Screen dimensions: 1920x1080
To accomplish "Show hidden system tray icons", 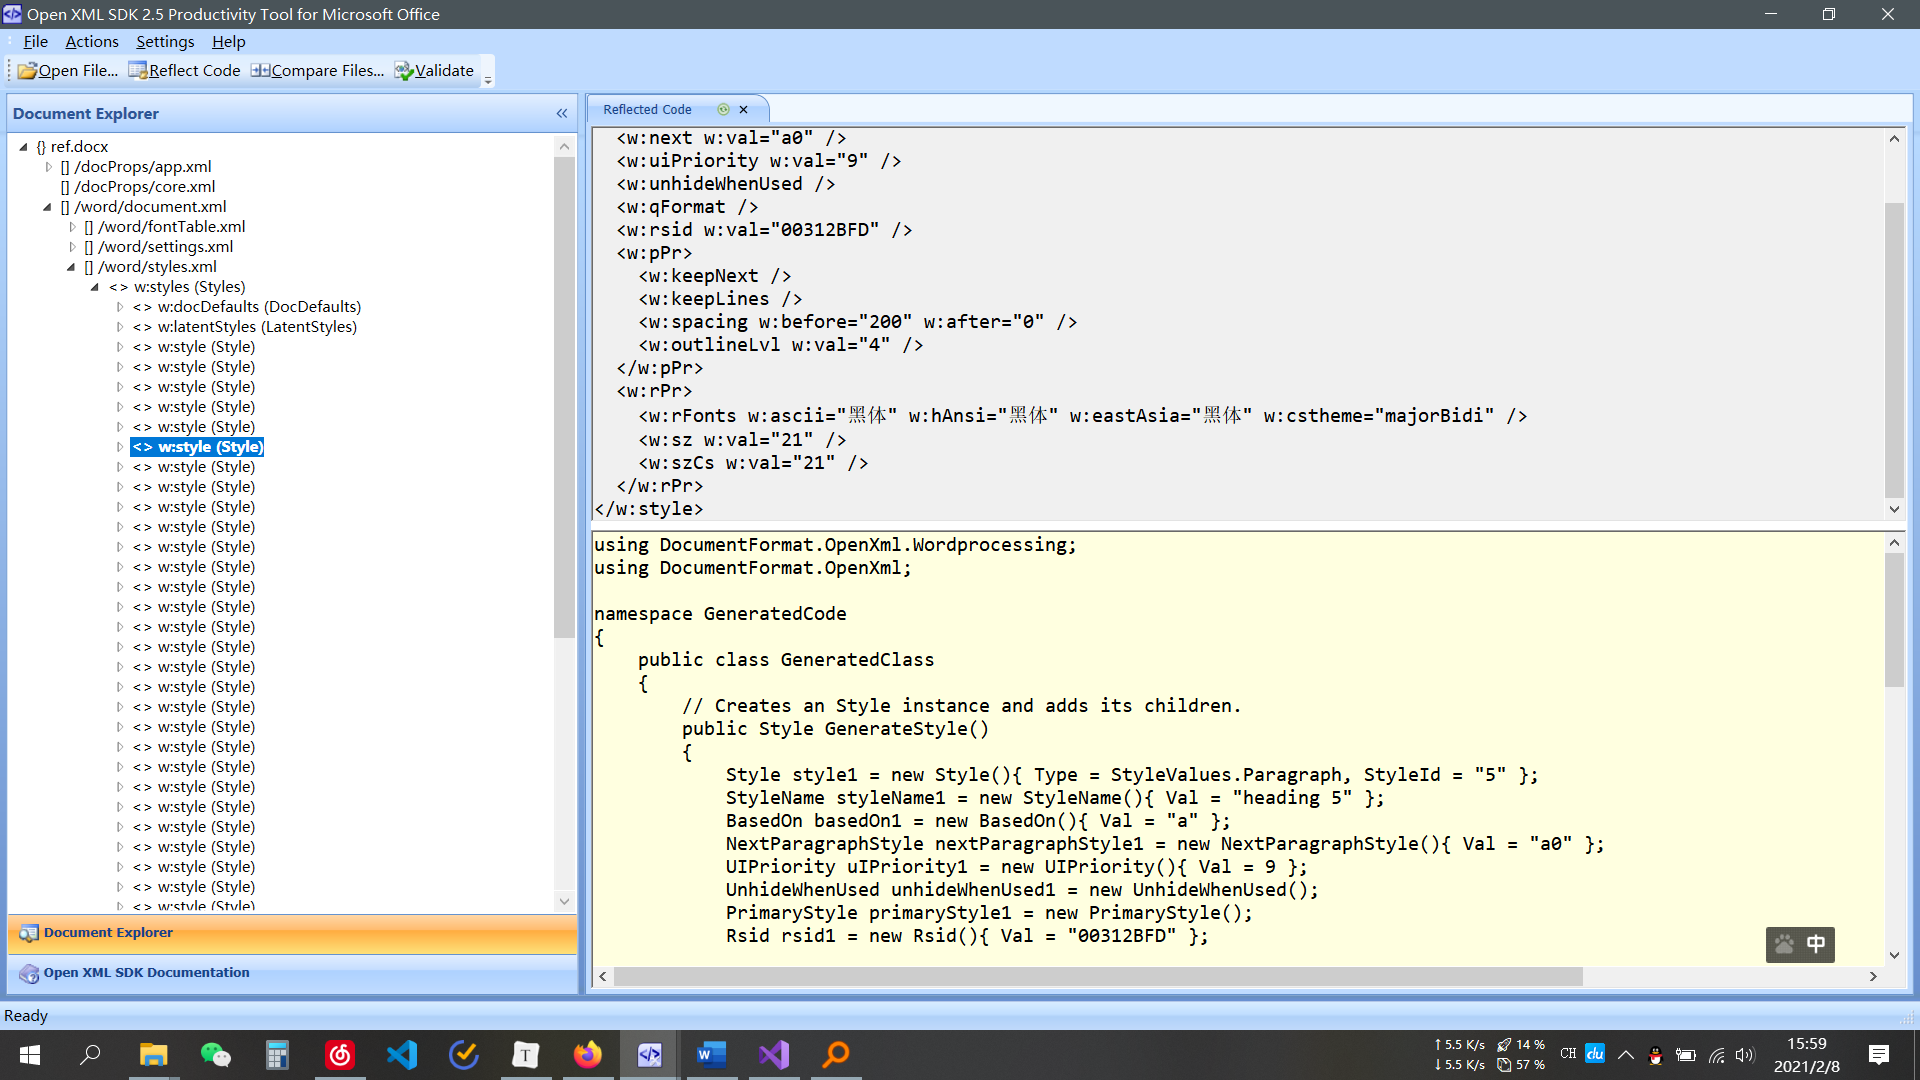I will point(1626,1055).
